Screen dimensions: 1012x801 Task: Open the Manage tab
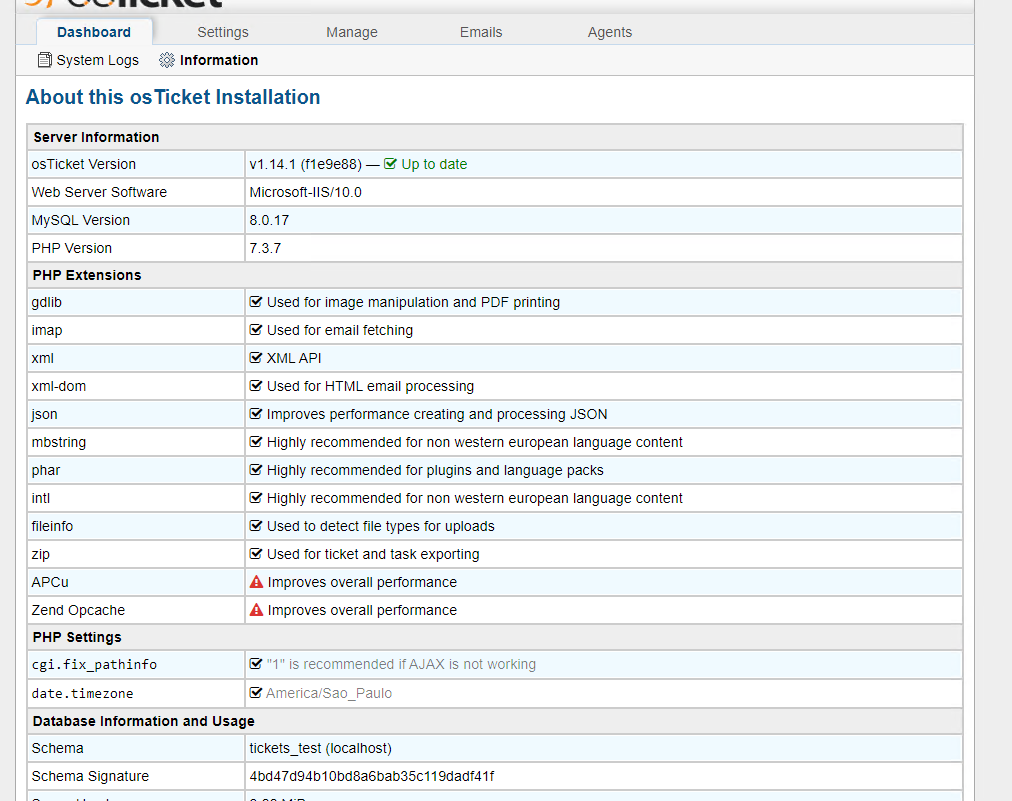[x=352, y=32]
